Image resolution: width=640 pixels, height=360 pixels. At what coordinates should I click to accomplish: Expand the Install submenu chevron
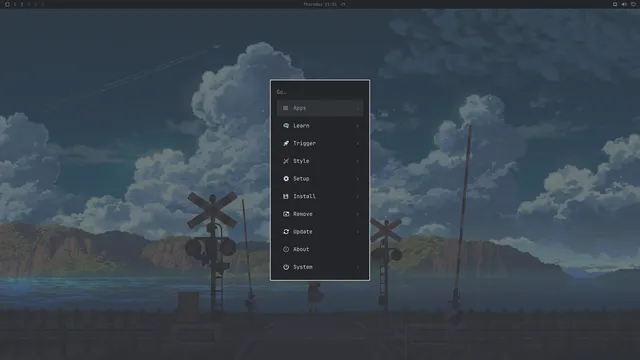click(x=358, y=196)
